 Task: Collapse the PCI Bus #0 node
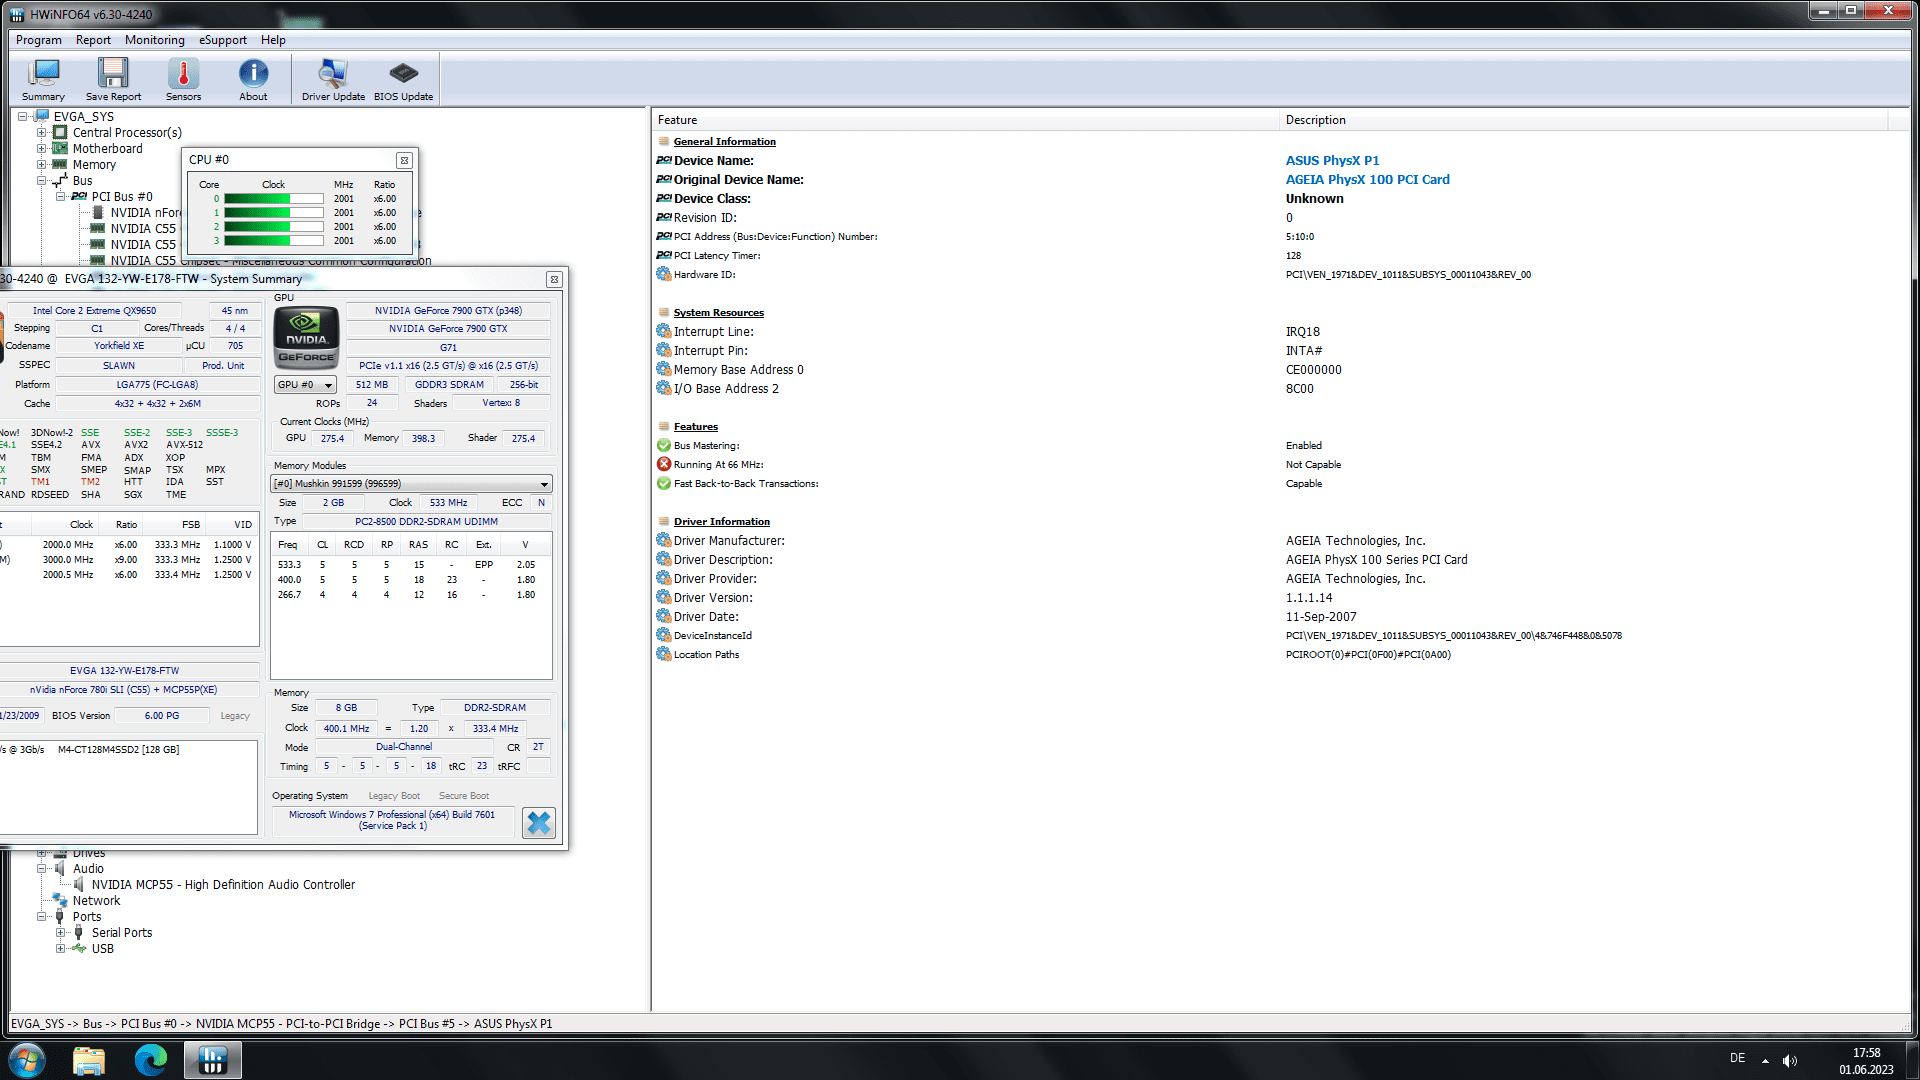click(x=61, y=197)
